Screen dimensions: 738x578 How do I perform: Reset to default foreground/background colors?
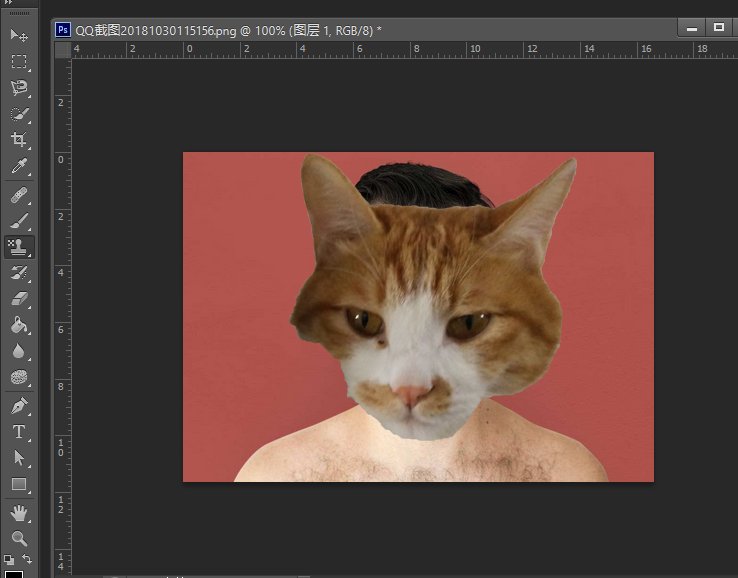click(8, 559)
